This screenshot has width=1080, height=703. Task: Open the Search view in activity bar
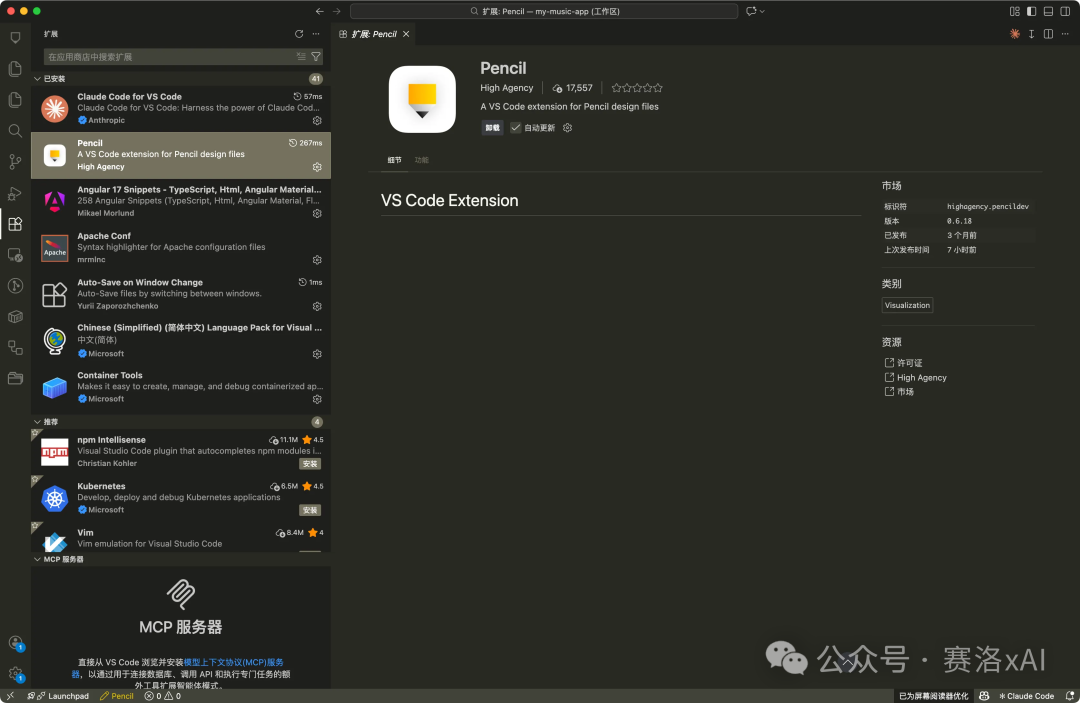15,131
